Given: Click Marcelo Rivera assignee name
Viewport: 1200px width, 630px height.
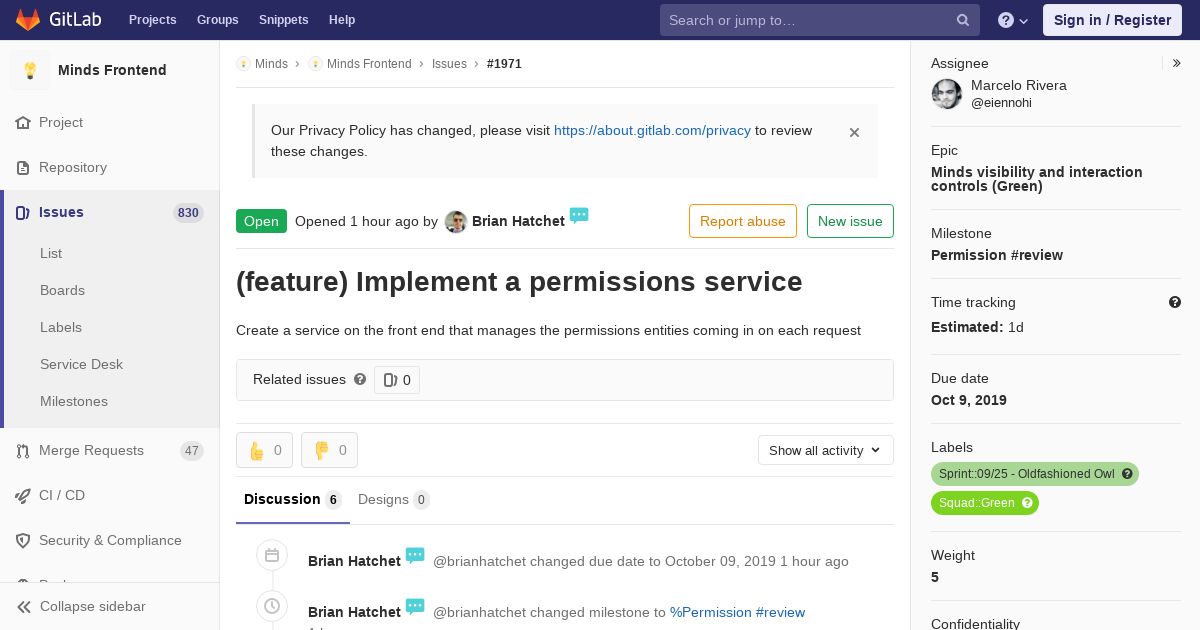Looking at the screenshot, I should (1019, 85).
